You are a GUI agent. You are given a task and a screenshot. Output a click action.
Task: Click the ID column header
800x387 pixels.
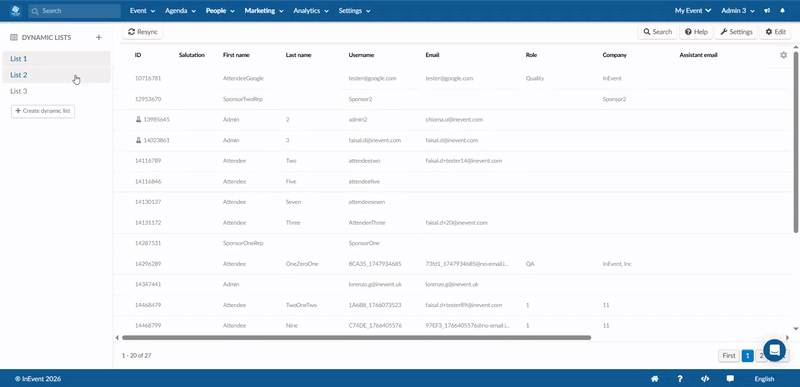coord(138,55)
